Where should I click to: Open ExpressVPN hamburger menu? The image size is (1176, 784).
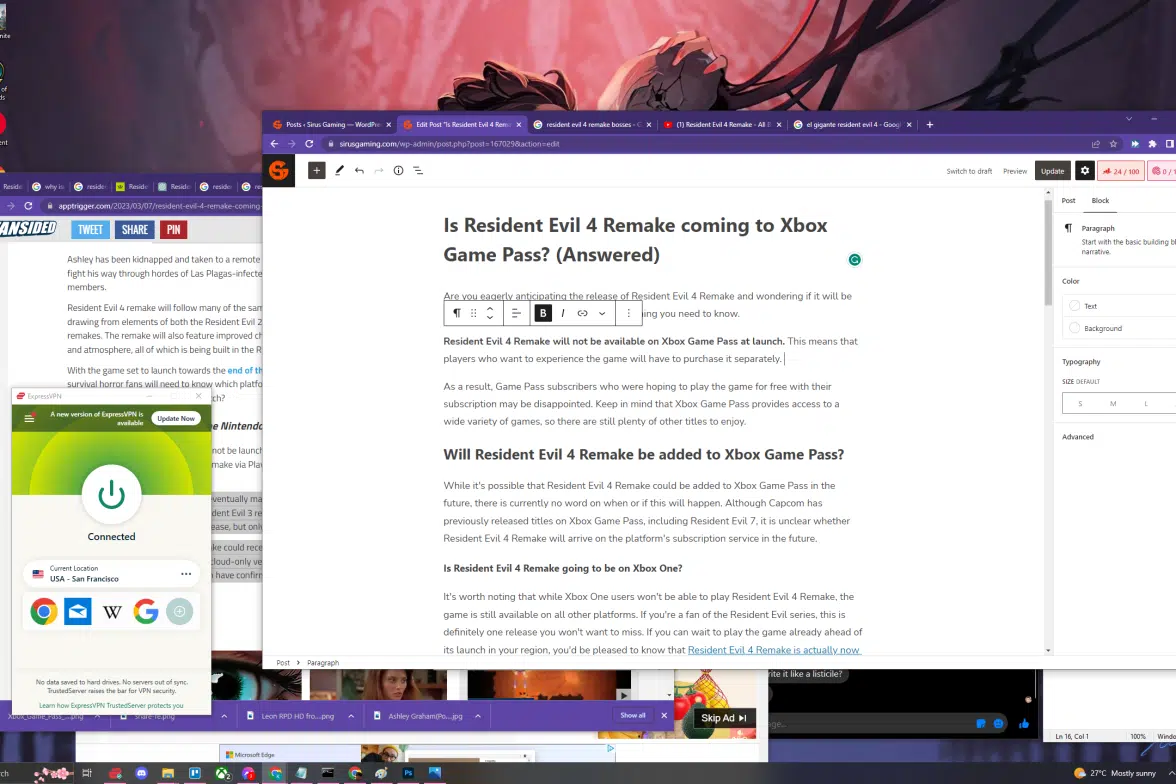[x=29, y=419]
